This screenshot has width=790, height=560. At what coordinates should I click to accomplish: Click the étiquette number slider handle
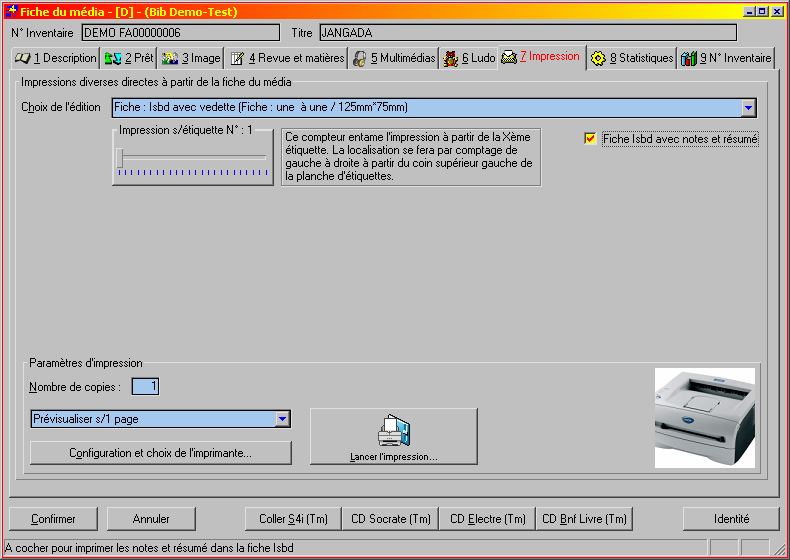(120, 158)
